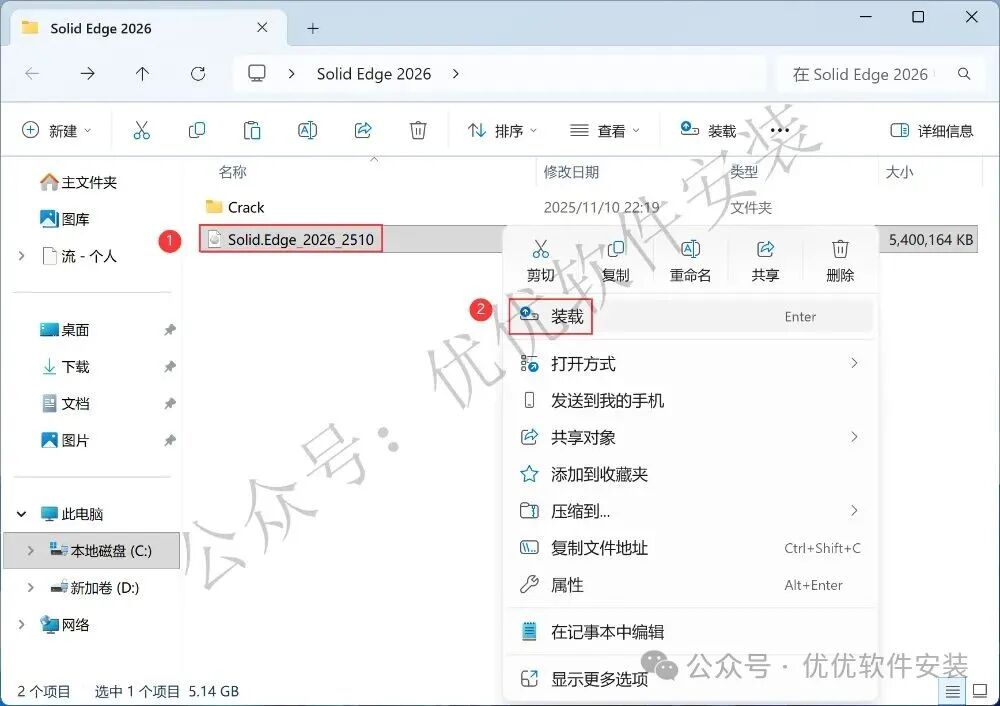Click 剪切 in the context menu
1000x706 pixels.
541,260
